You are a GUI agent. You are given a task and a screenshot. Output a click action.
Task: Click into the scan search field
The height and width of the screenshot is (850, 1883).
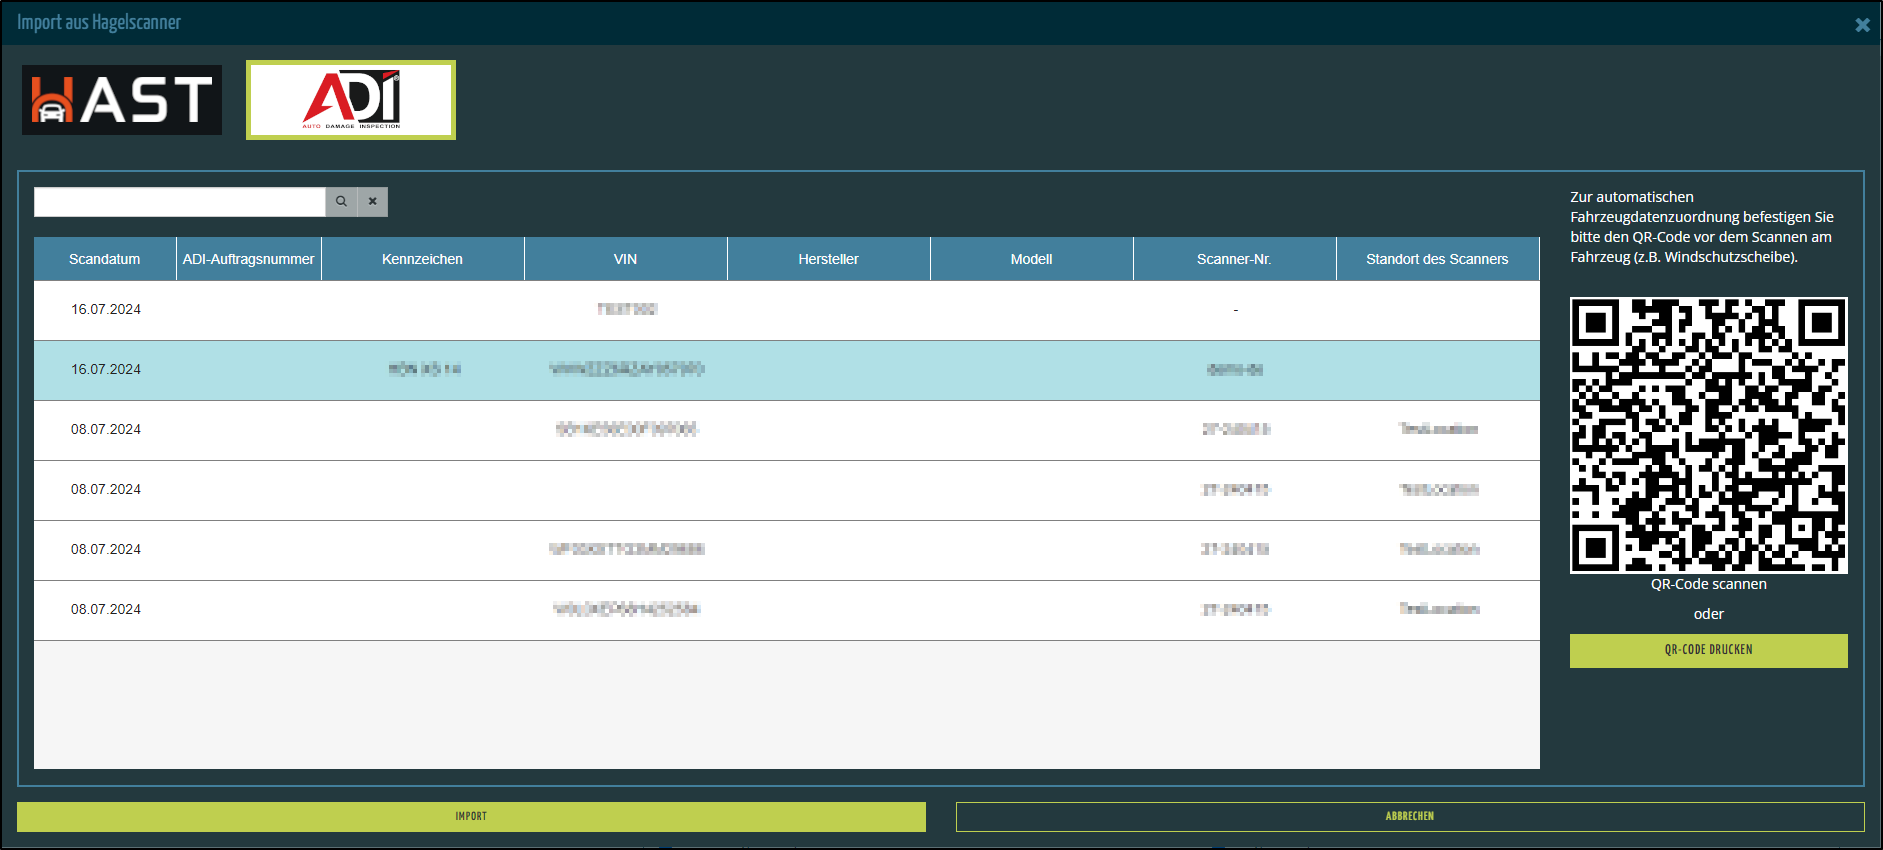(180, 202)
